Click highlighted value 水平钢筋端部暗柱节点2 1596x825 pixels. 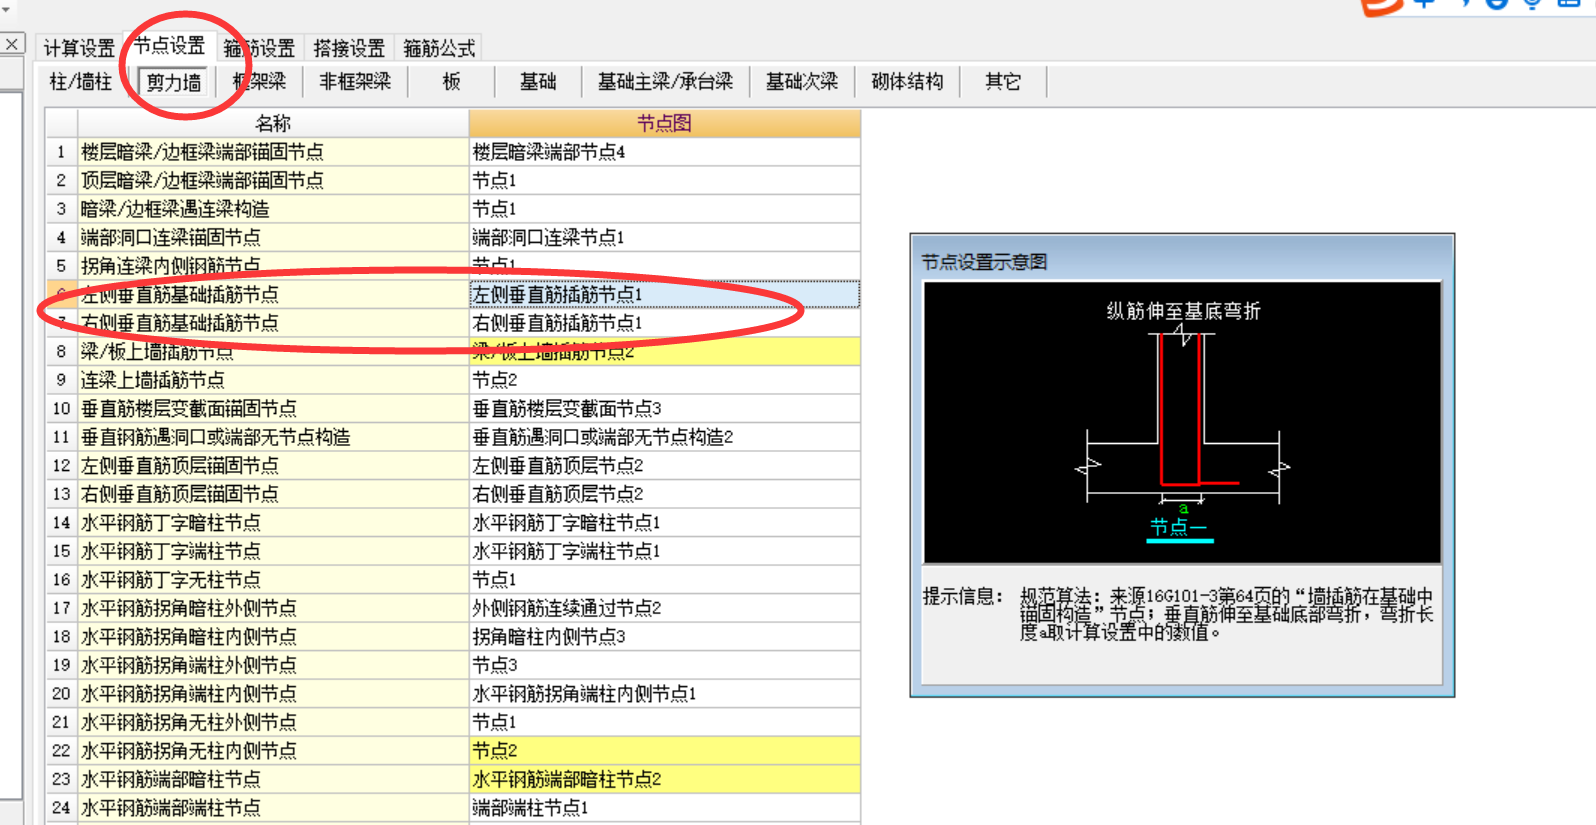(664, 779)
